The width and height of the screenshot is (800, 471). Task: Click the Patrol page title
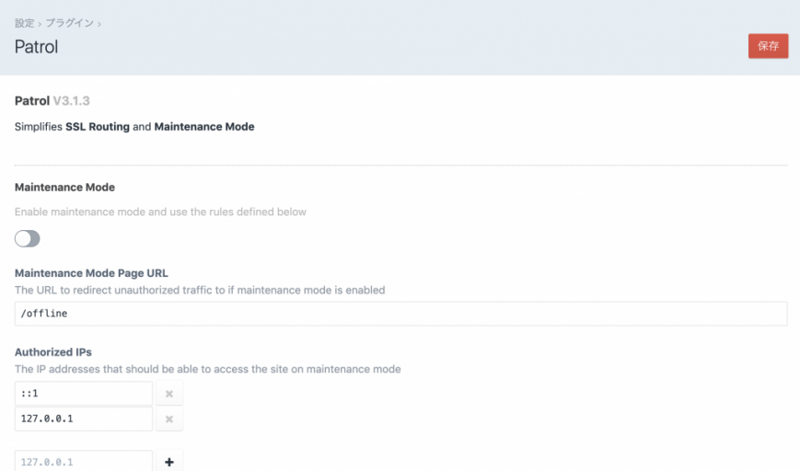click(39, 46)
